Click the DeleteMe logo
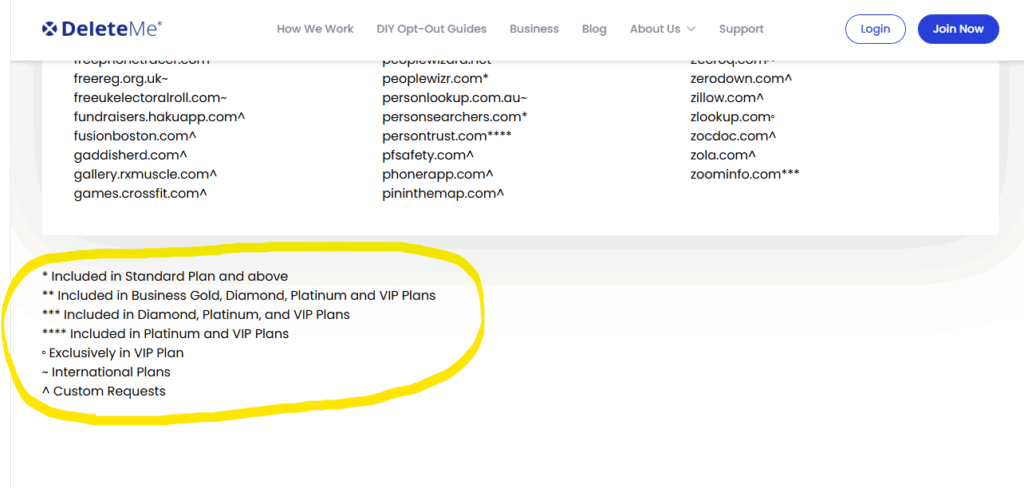Screen dimensions: 1024x488 click(102, 29)
